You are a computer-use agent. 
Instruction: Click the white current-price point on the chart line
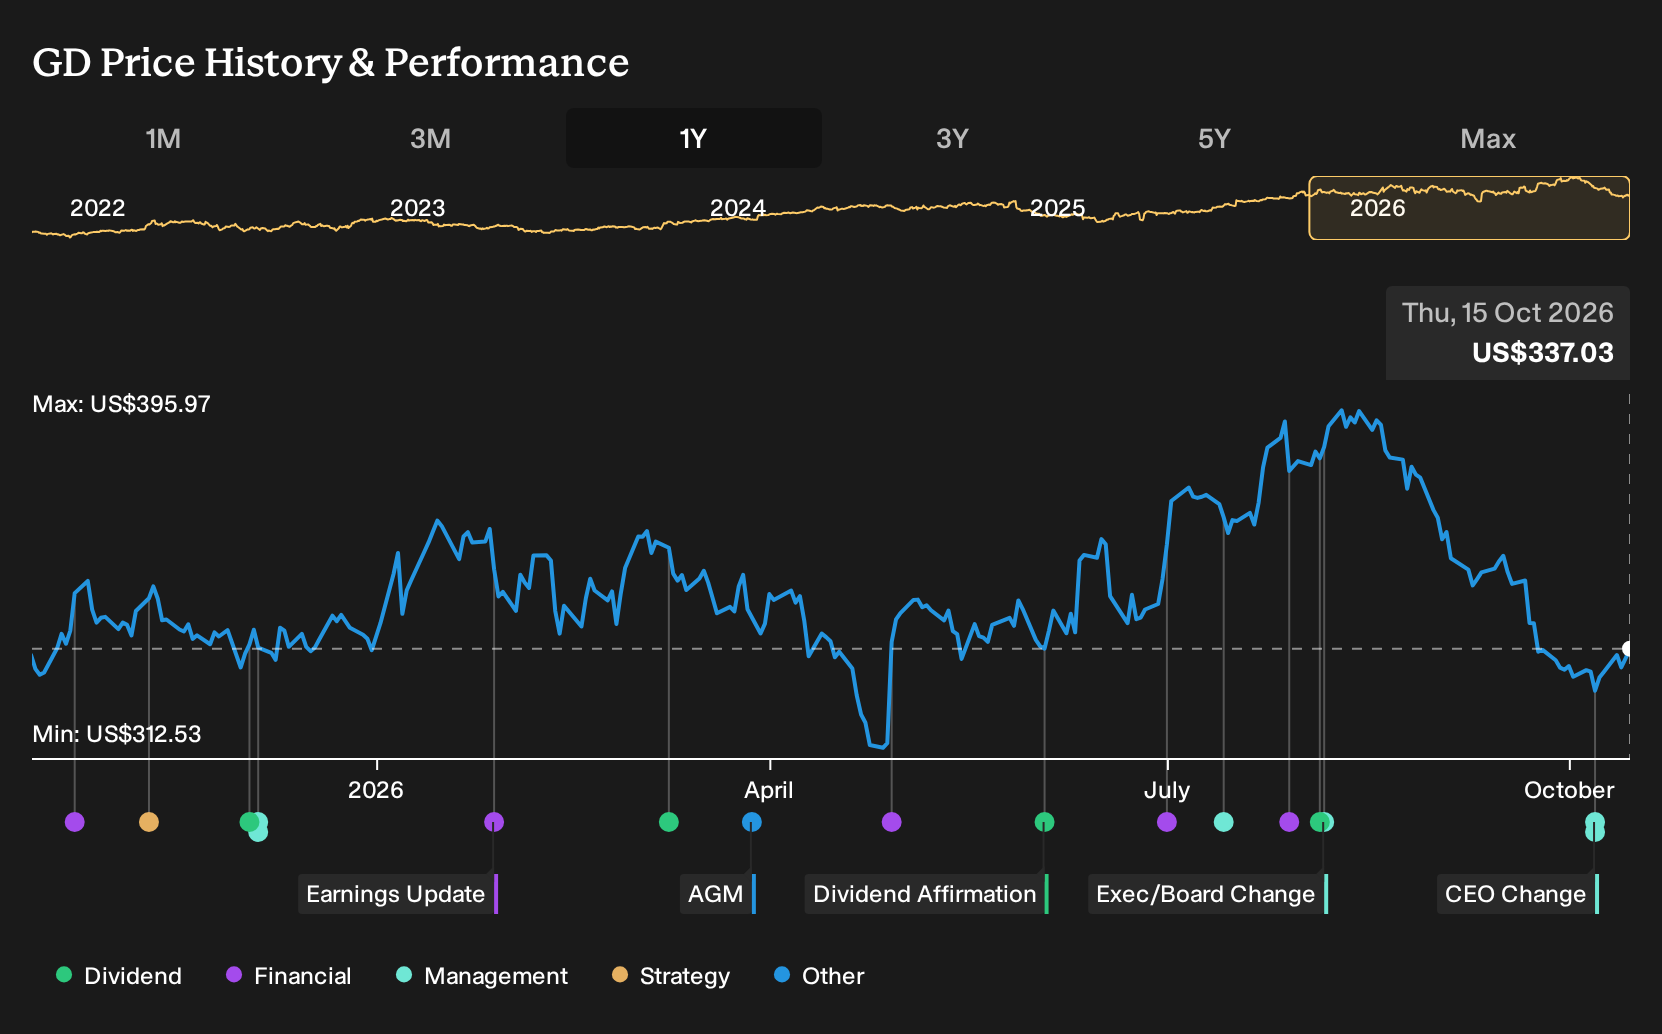(x=1629, y=649)
